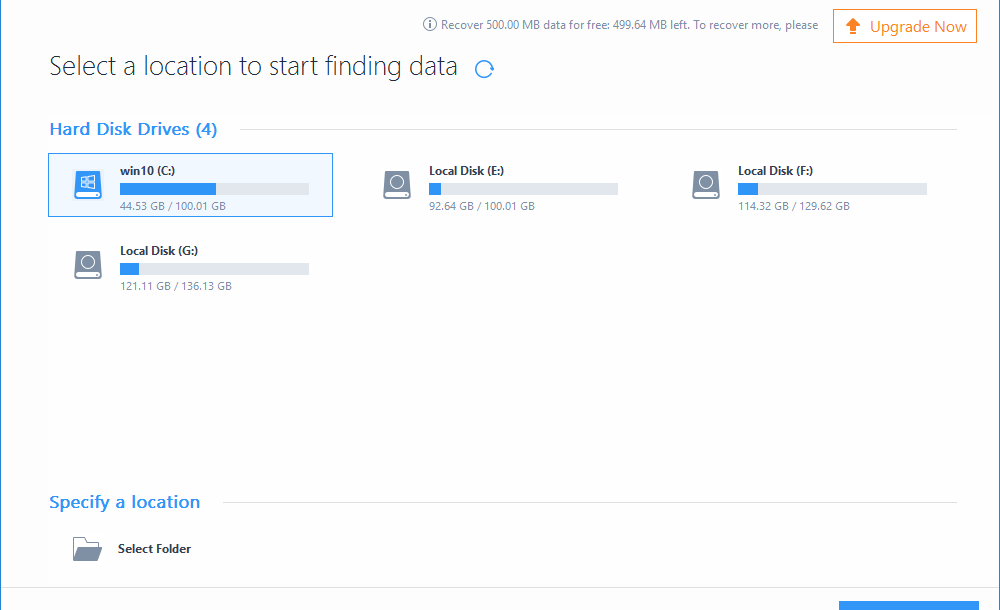This screenshot has width=1000, height=610.
Task: Open the Select Folder location option
Action: tap(154, 549)
